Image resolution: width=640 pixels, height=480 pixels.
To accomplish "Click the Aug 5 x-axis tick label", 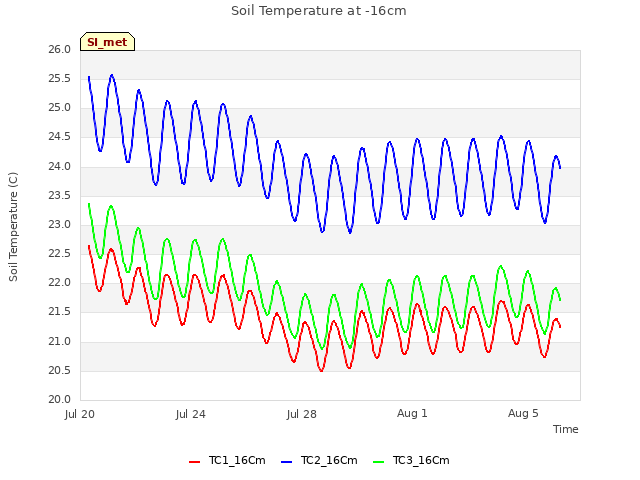I will point(523,413).
